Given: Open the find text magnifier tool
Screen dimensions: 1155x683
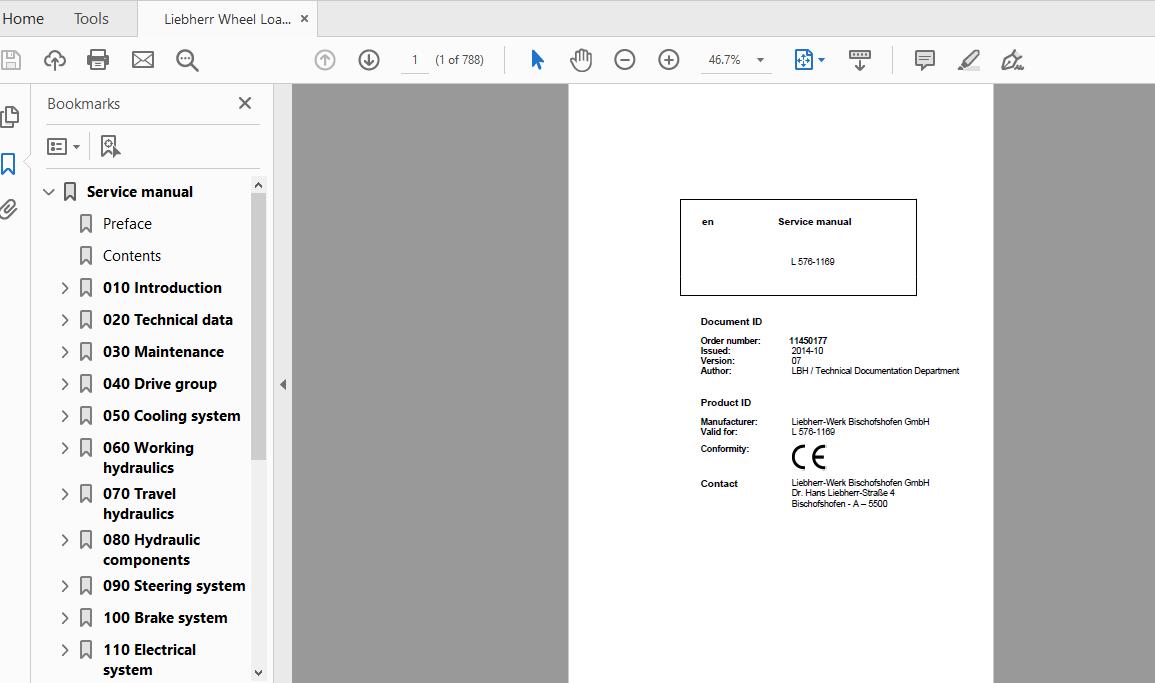Looking at the screenshot, I should (x=187, y=60).
